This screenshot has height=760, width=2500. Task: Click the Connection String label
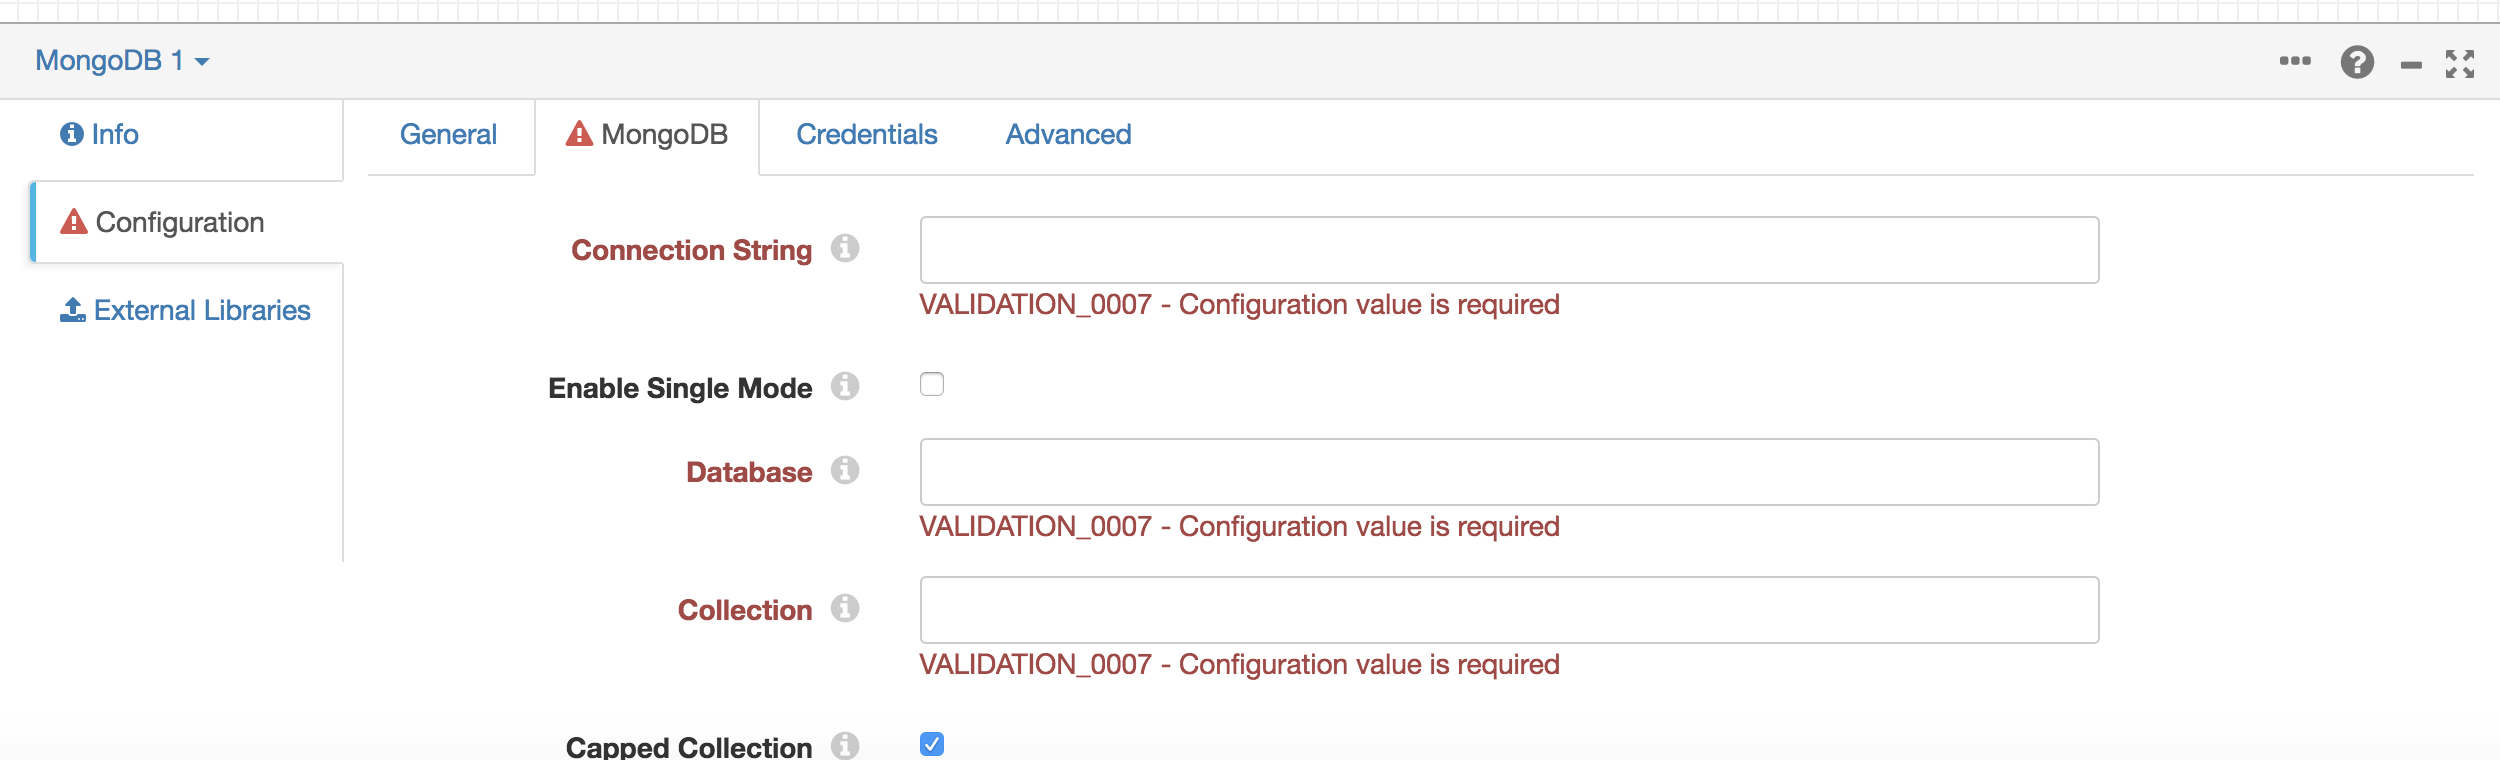[691, 251]
